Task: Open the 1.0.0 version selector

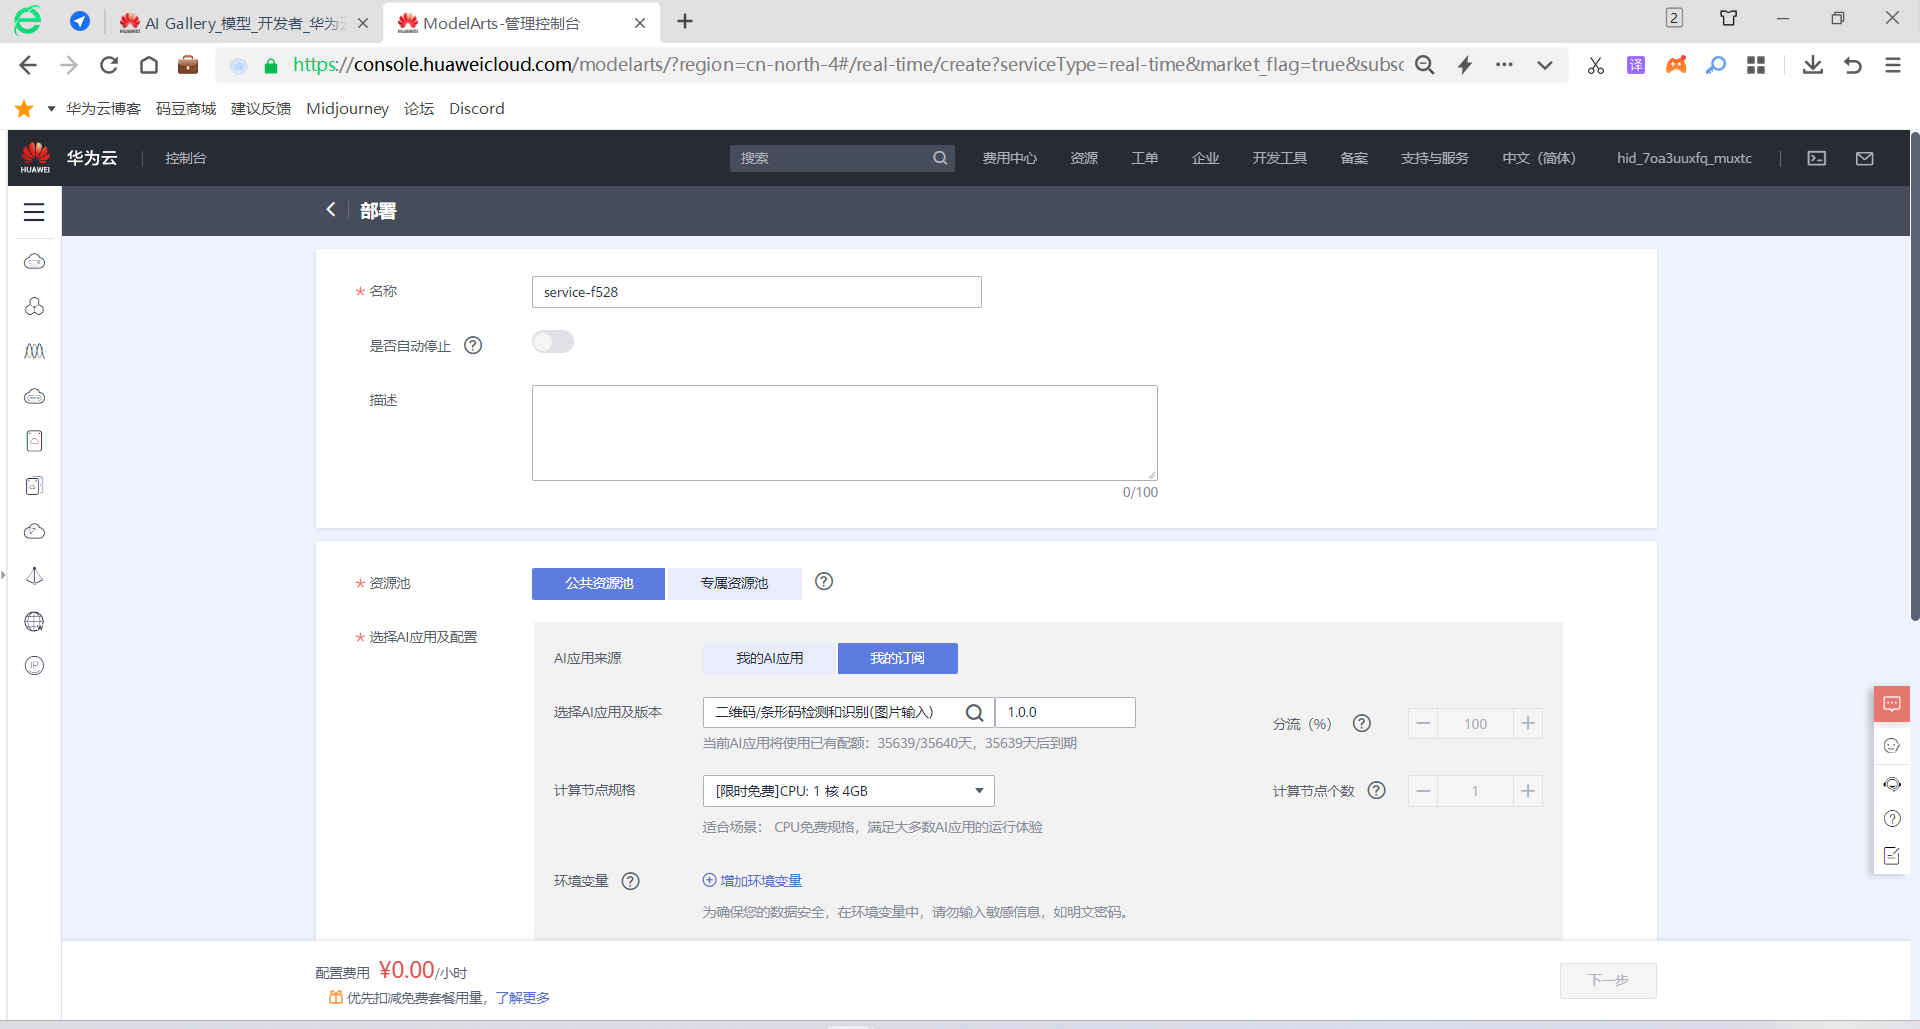Action: (1065, 712)
